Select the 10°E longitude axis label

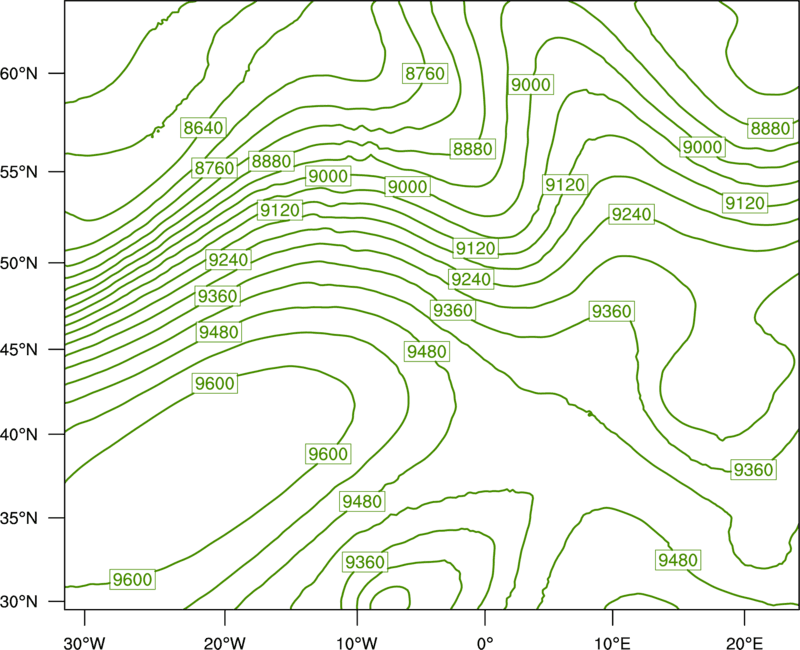tap(612, 643)
